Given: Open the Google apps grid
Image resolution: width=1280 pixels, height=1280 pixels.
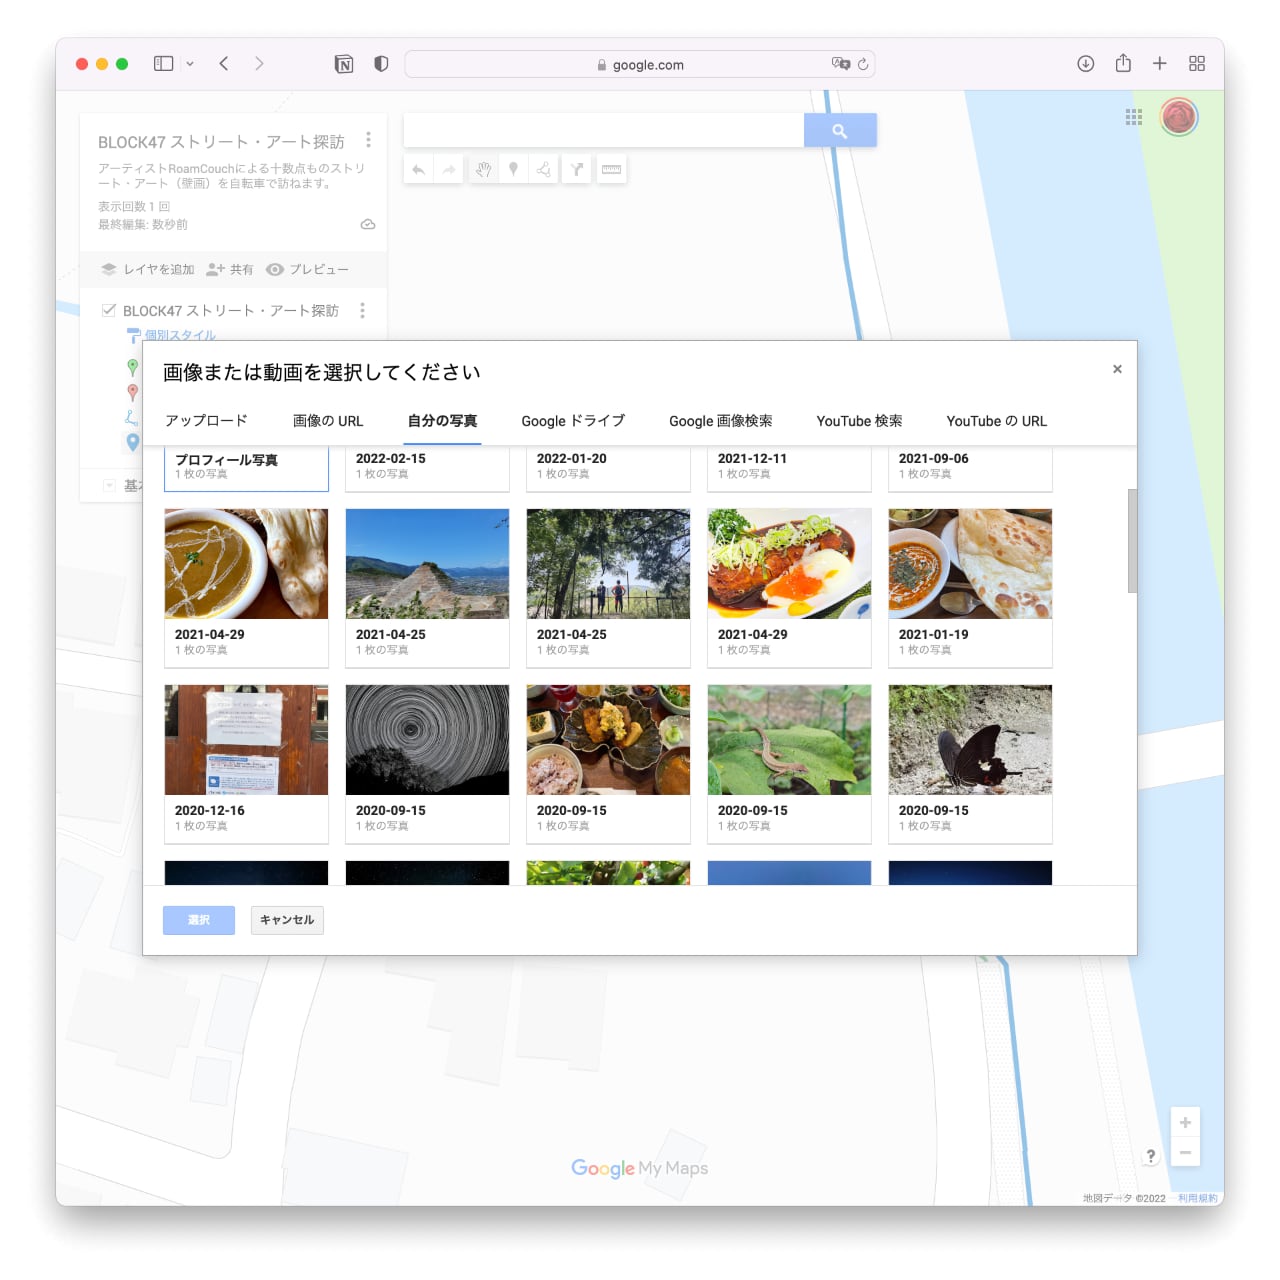Looking at the screenshot, I should (1133, 117).
